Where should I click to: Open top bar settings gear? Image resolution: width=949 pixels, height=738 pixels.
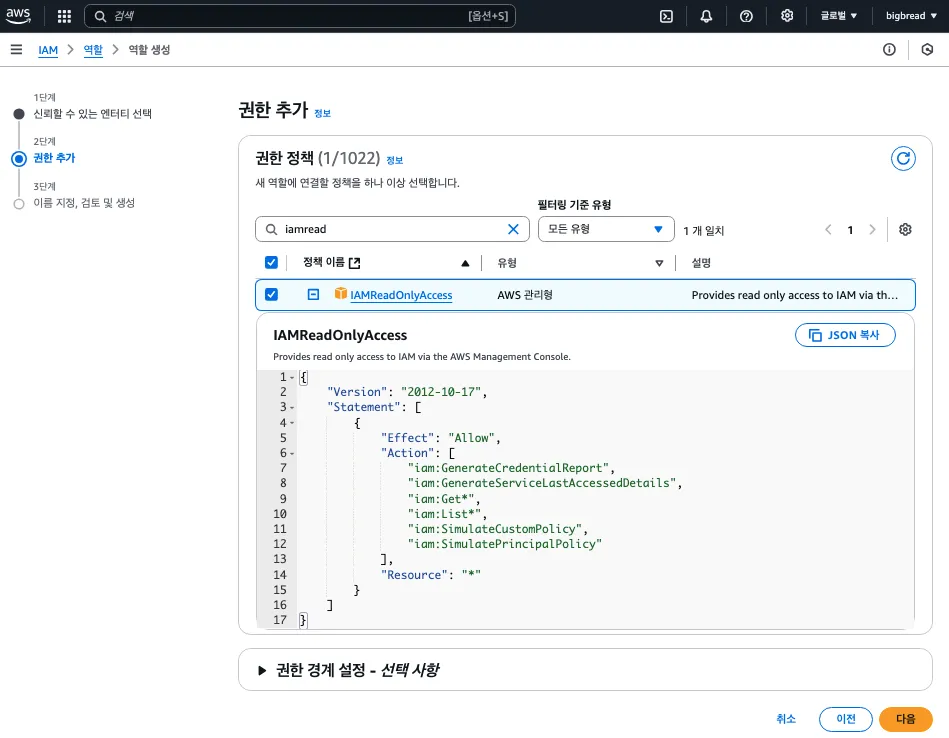point(786,16)
